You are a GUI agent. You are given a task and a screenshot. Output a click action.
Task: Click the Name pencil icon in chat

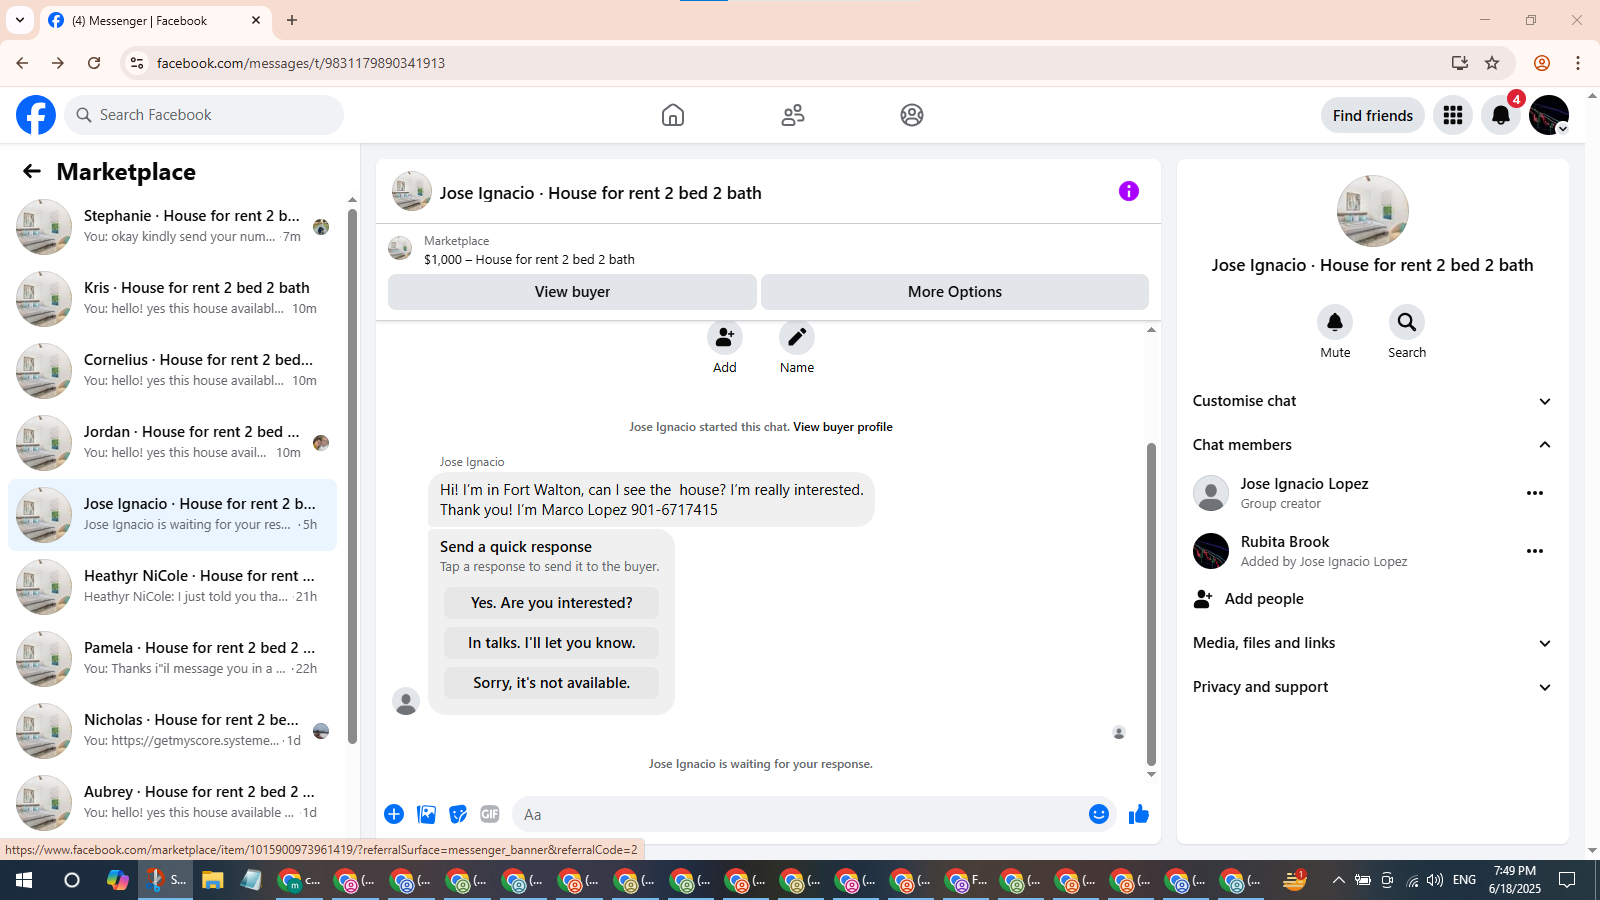pyautogui.click(x=797, y=338)
